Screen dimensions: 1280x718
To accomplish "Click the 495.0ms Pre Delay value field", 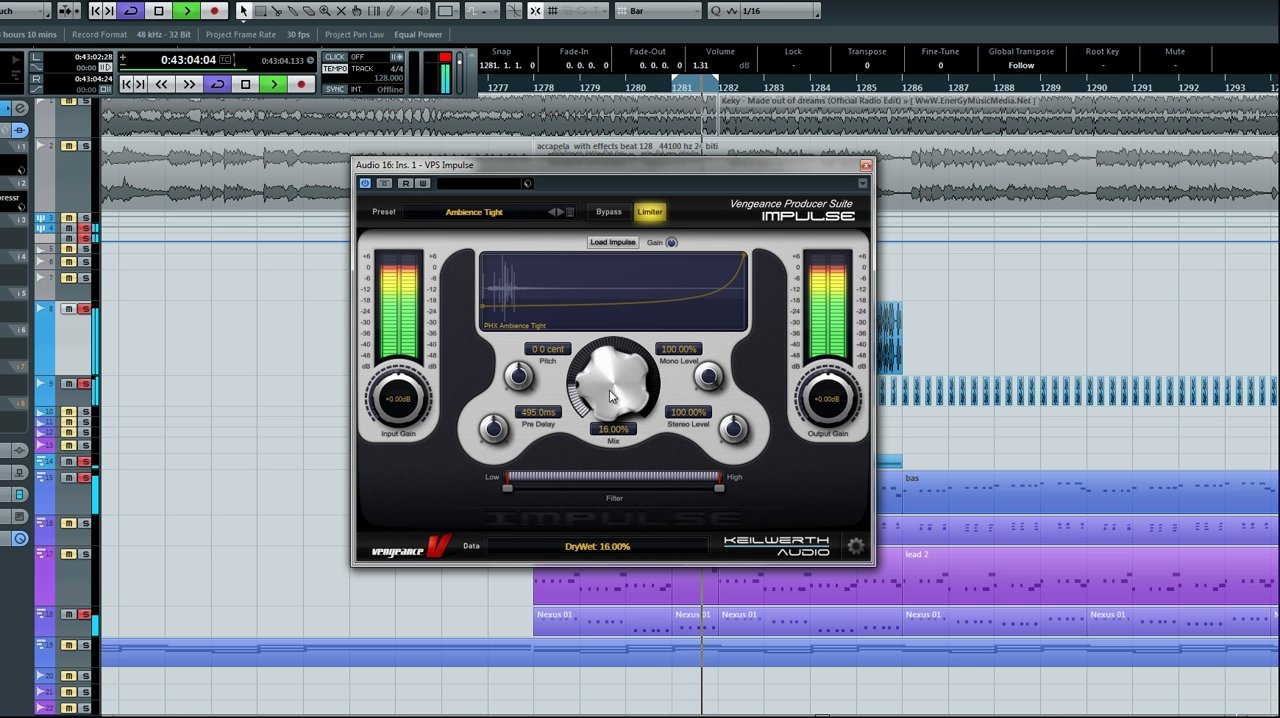I will (x=538, y=412).
